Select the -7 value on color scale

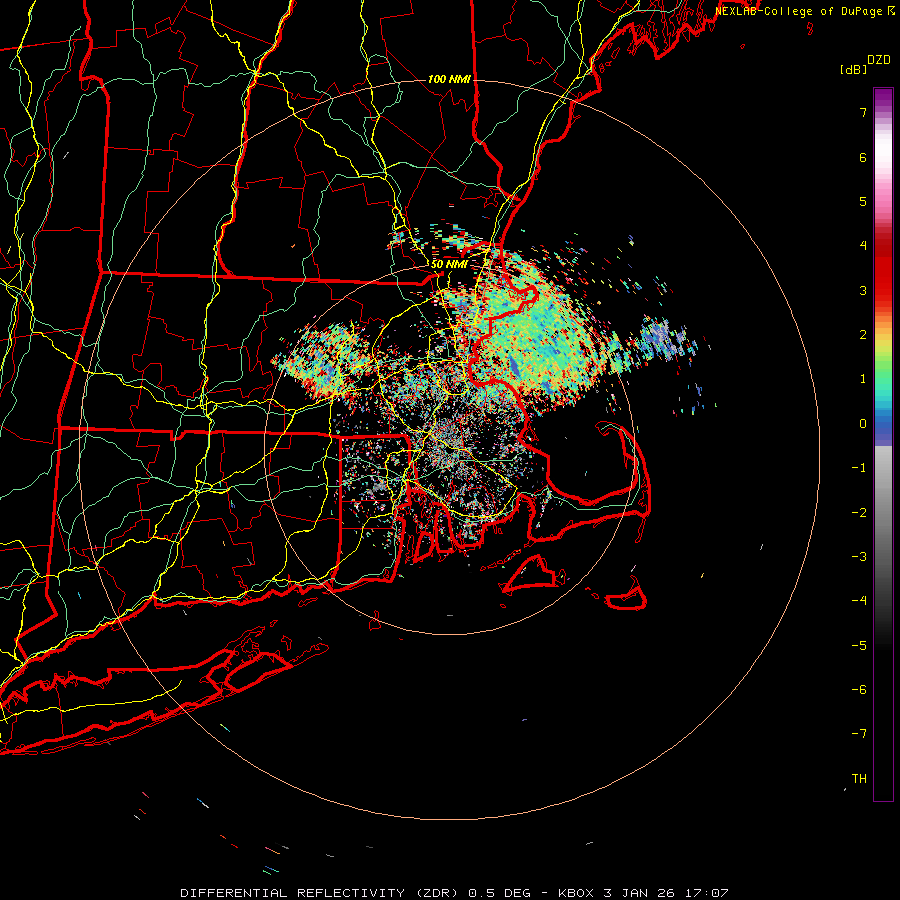point(859,734)
